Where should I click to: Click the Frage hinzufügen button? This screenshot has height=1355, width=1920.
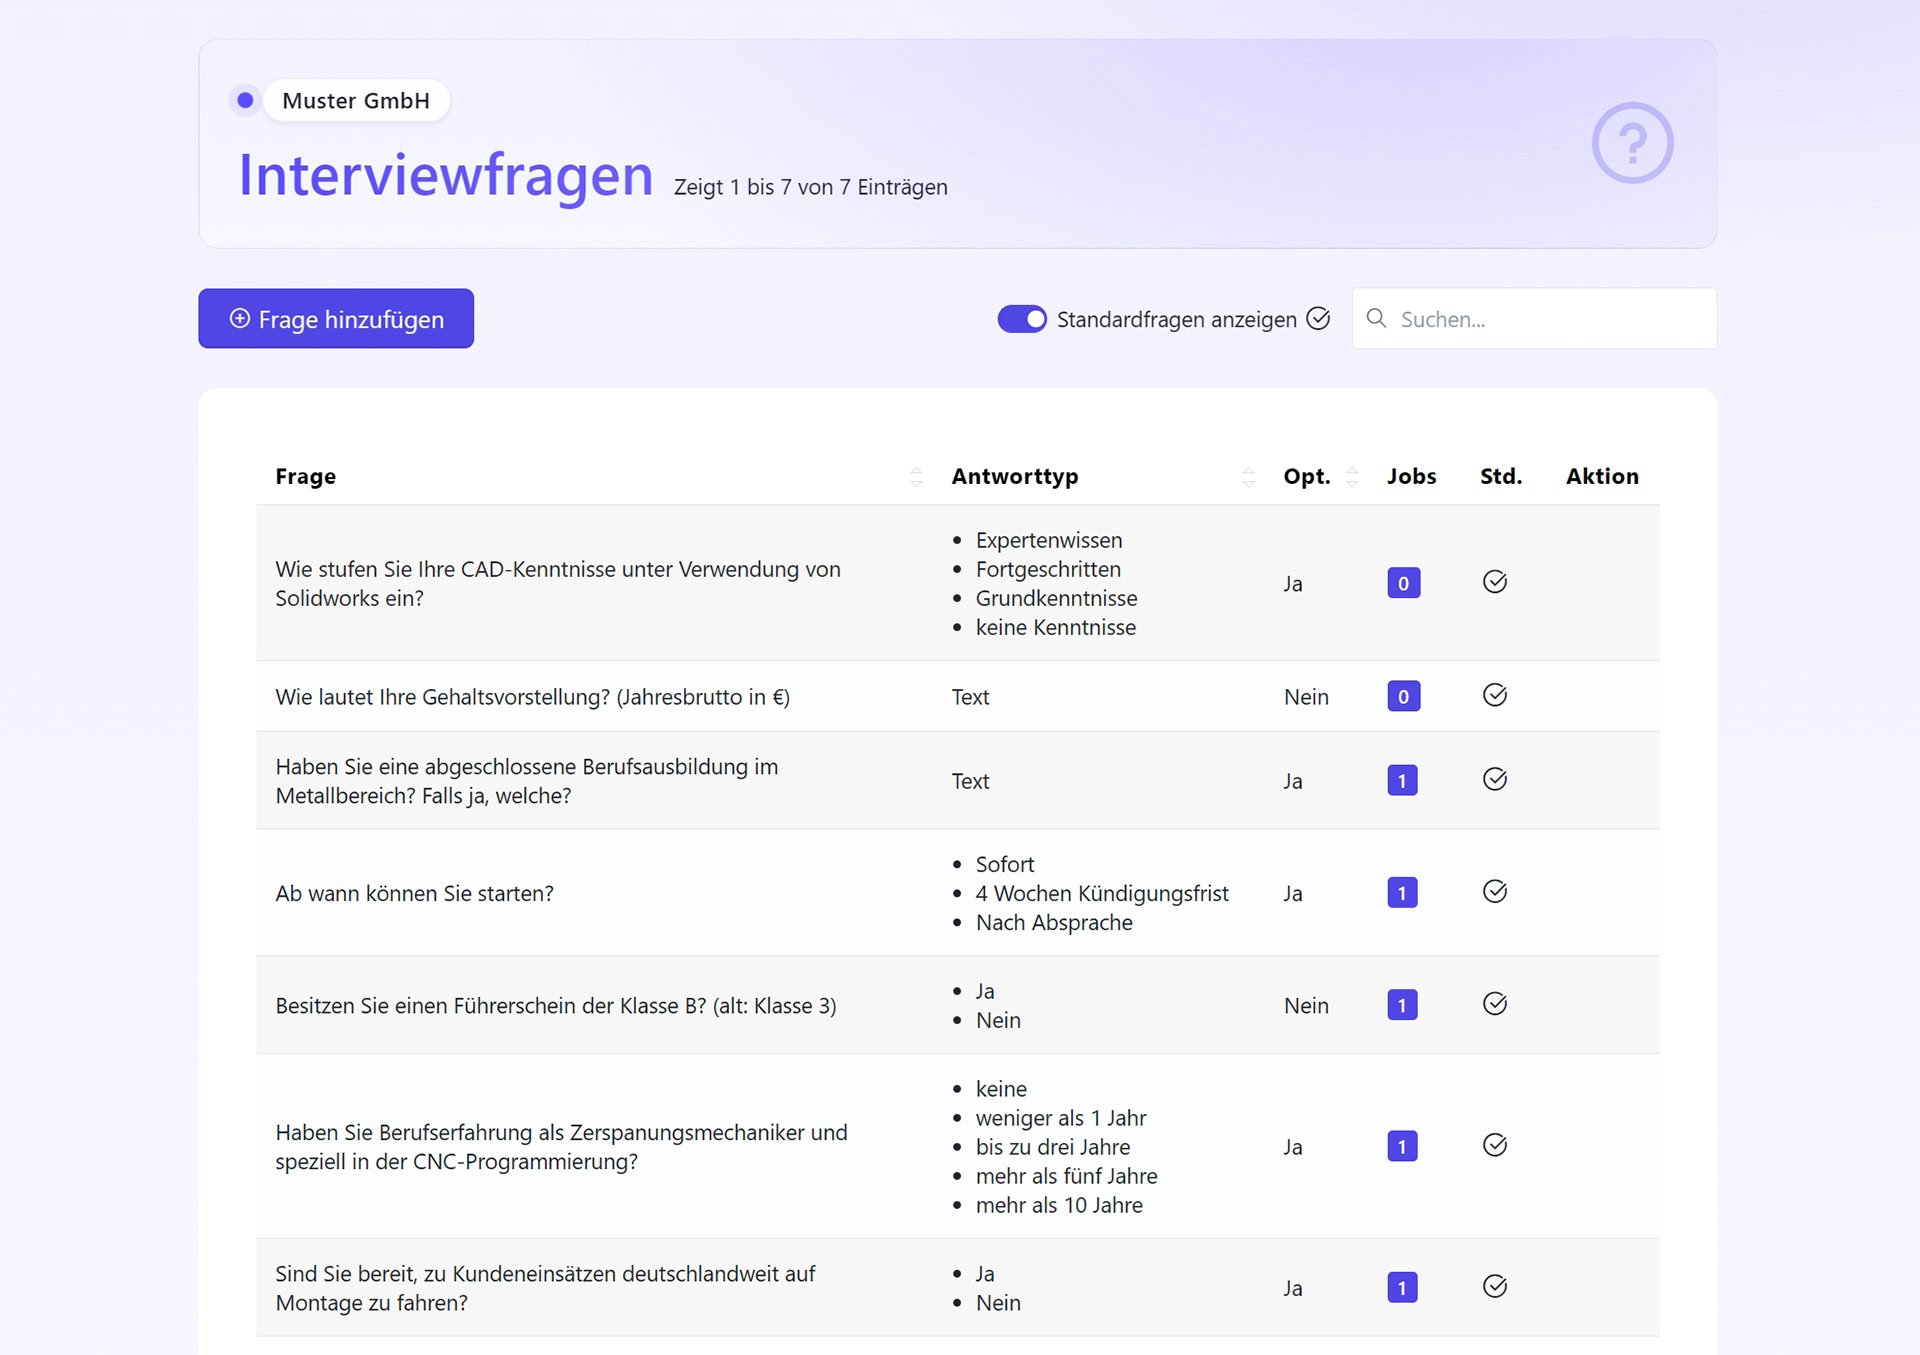pyautogui.click(x=336, y=318)
